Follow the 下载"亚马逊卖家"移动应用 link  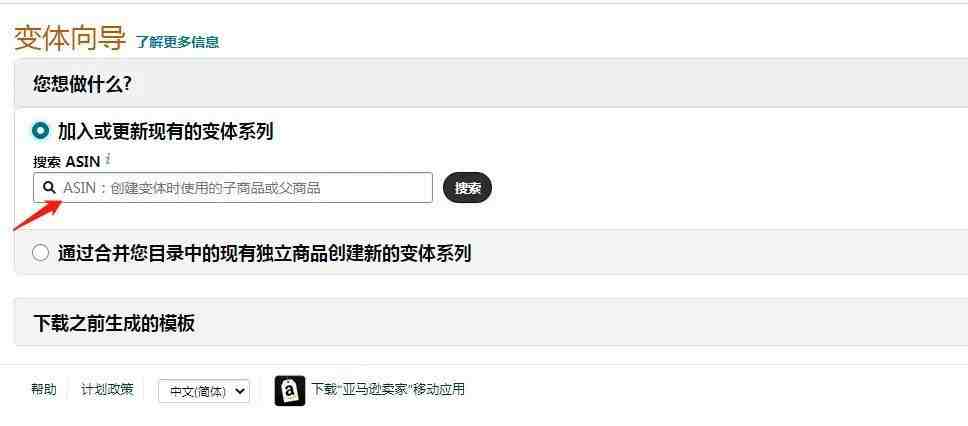(x=388, y=390)
